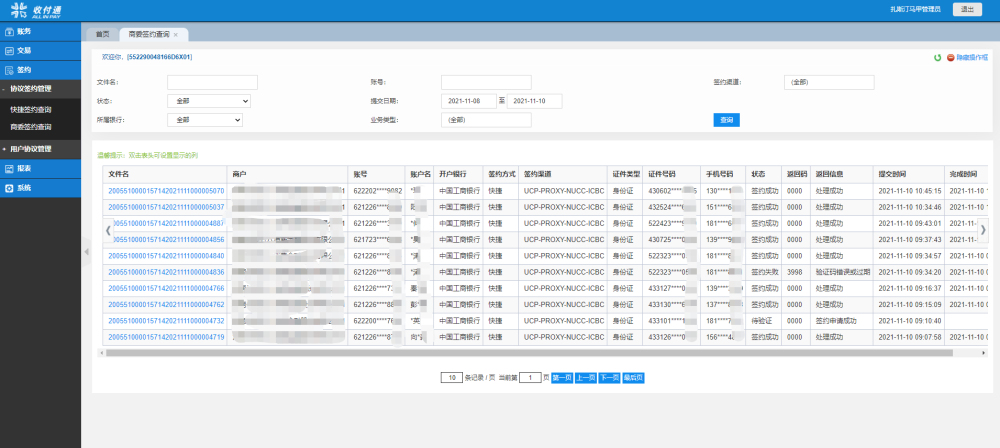
Task: Open the 报表 sidebar menu
Action: click(x=40, y=168)
